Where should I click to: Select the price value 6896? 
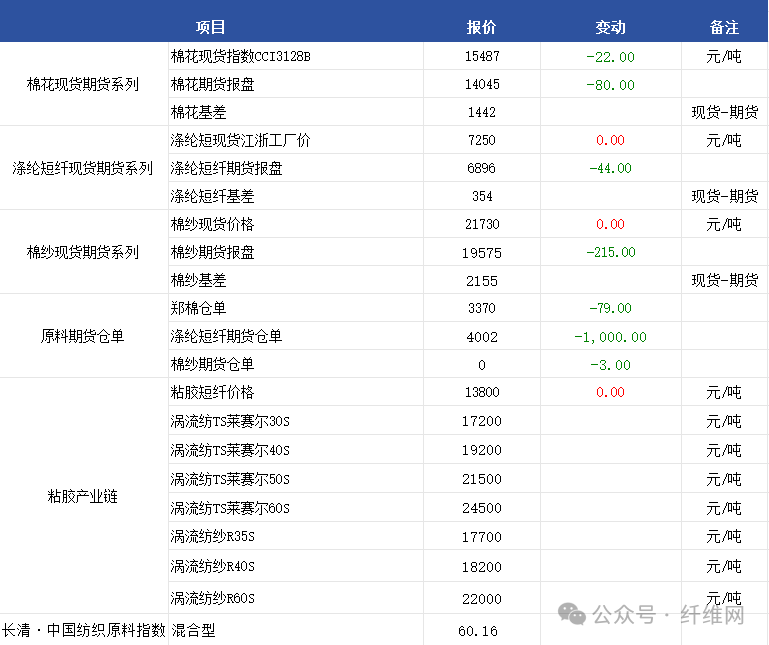pyautogui.click(x=482, y=168)
